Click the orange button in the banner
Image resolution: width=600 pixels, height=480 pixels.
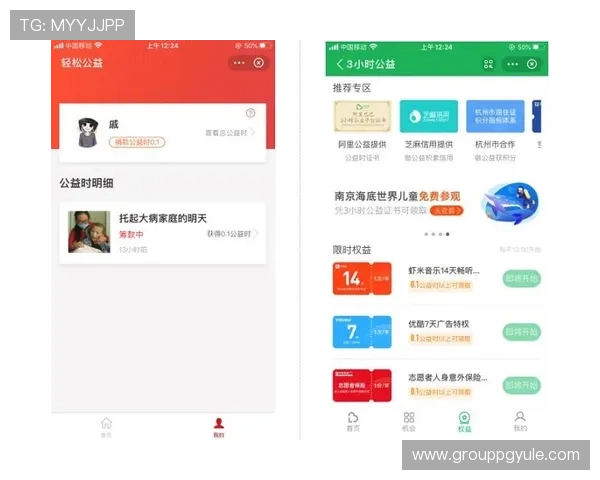click(447, 211)
